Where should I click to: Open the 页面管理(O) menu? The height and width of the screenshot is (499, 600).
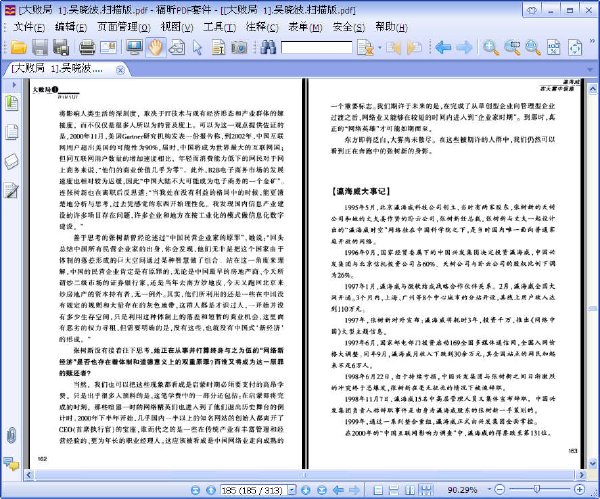(124, 27)
